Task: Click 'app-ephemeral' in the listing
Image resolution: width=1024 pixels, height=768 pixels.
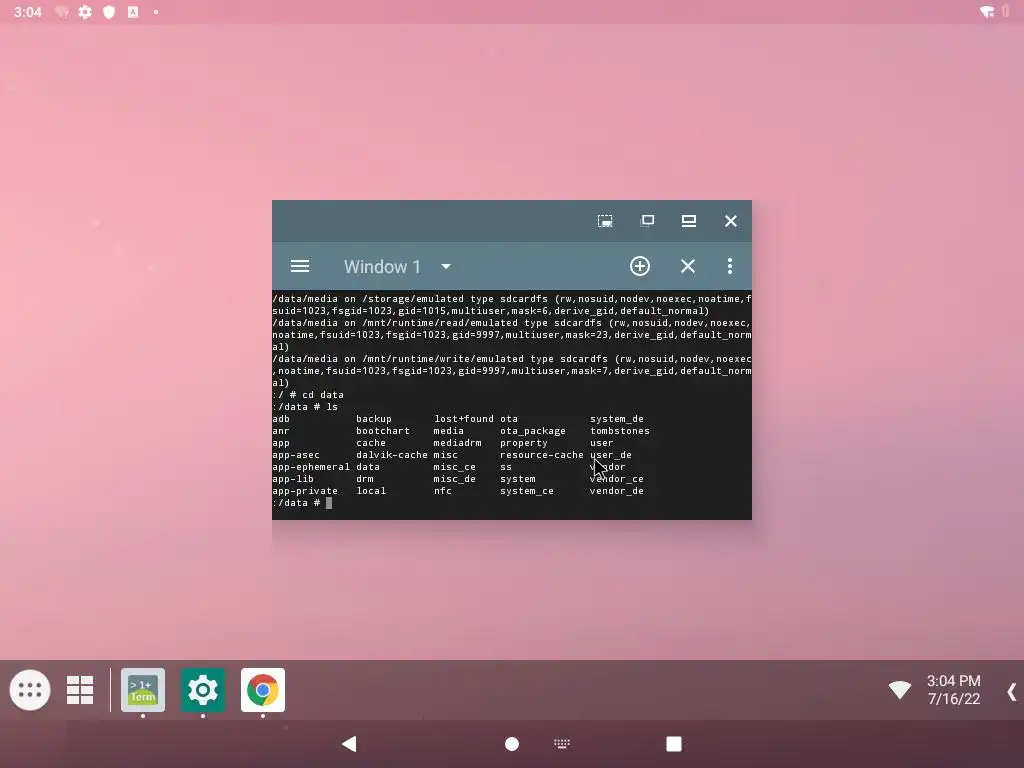Action: point(311,467)
